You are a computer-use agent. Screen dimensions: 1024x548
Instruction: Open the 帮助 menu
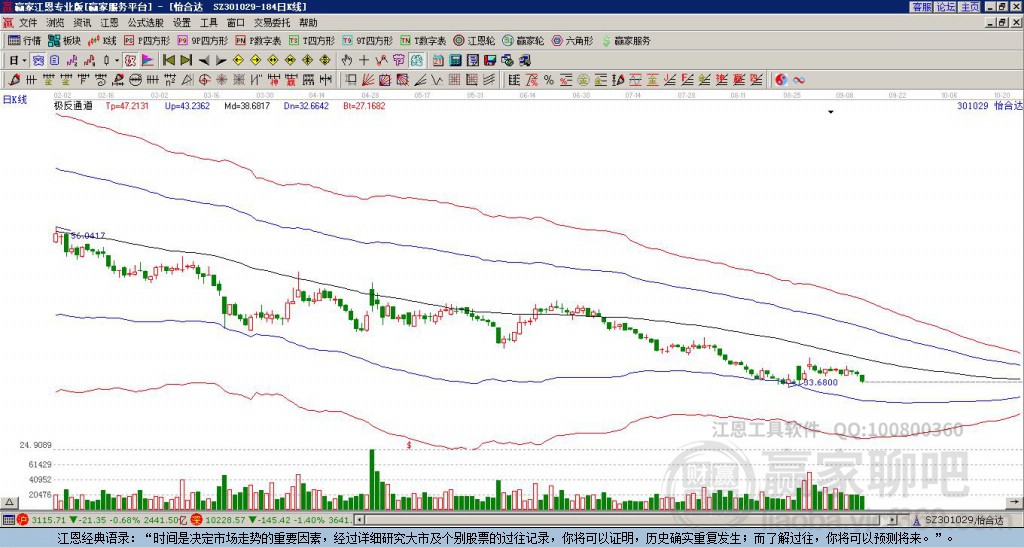(308, 23)
